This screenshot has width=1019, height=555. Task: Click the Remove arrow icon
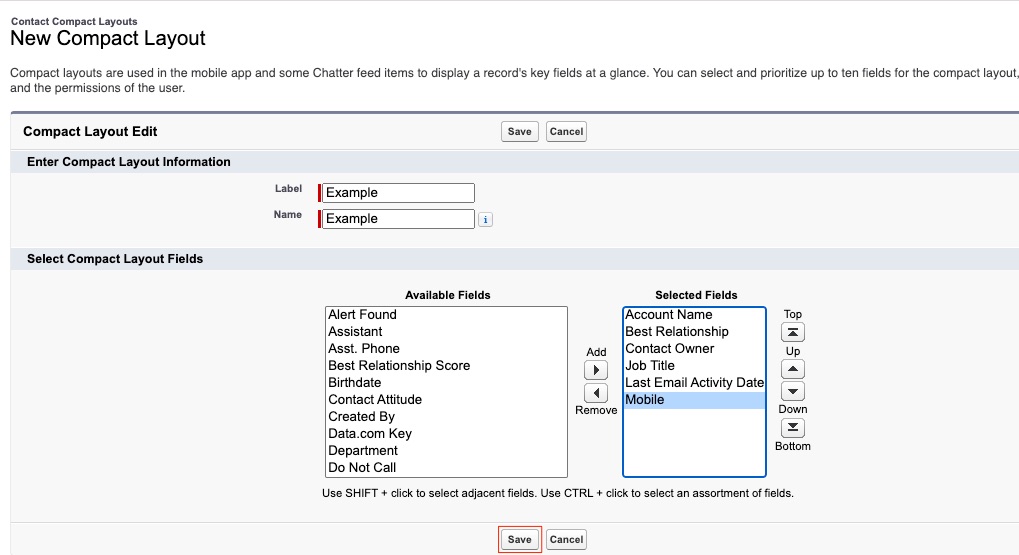595,393
